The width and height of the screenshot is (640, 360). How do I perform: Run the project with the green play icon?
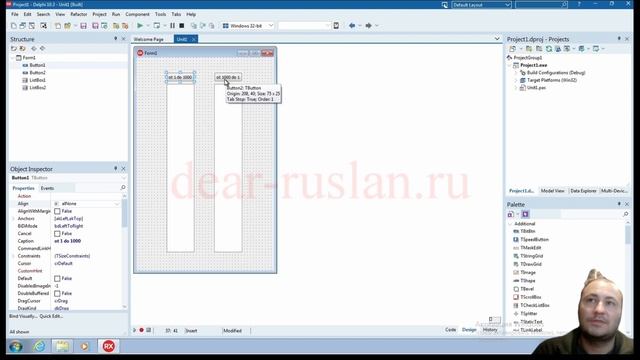point(140,26)
